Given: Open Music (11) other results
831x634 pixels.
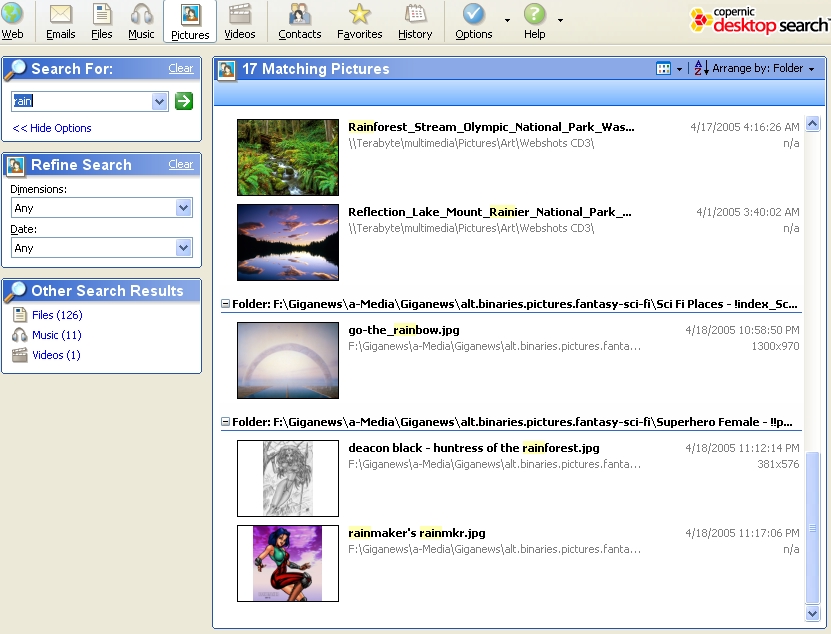Looking at the screenshot, I should pyautogui.click(x=57, y=335).
